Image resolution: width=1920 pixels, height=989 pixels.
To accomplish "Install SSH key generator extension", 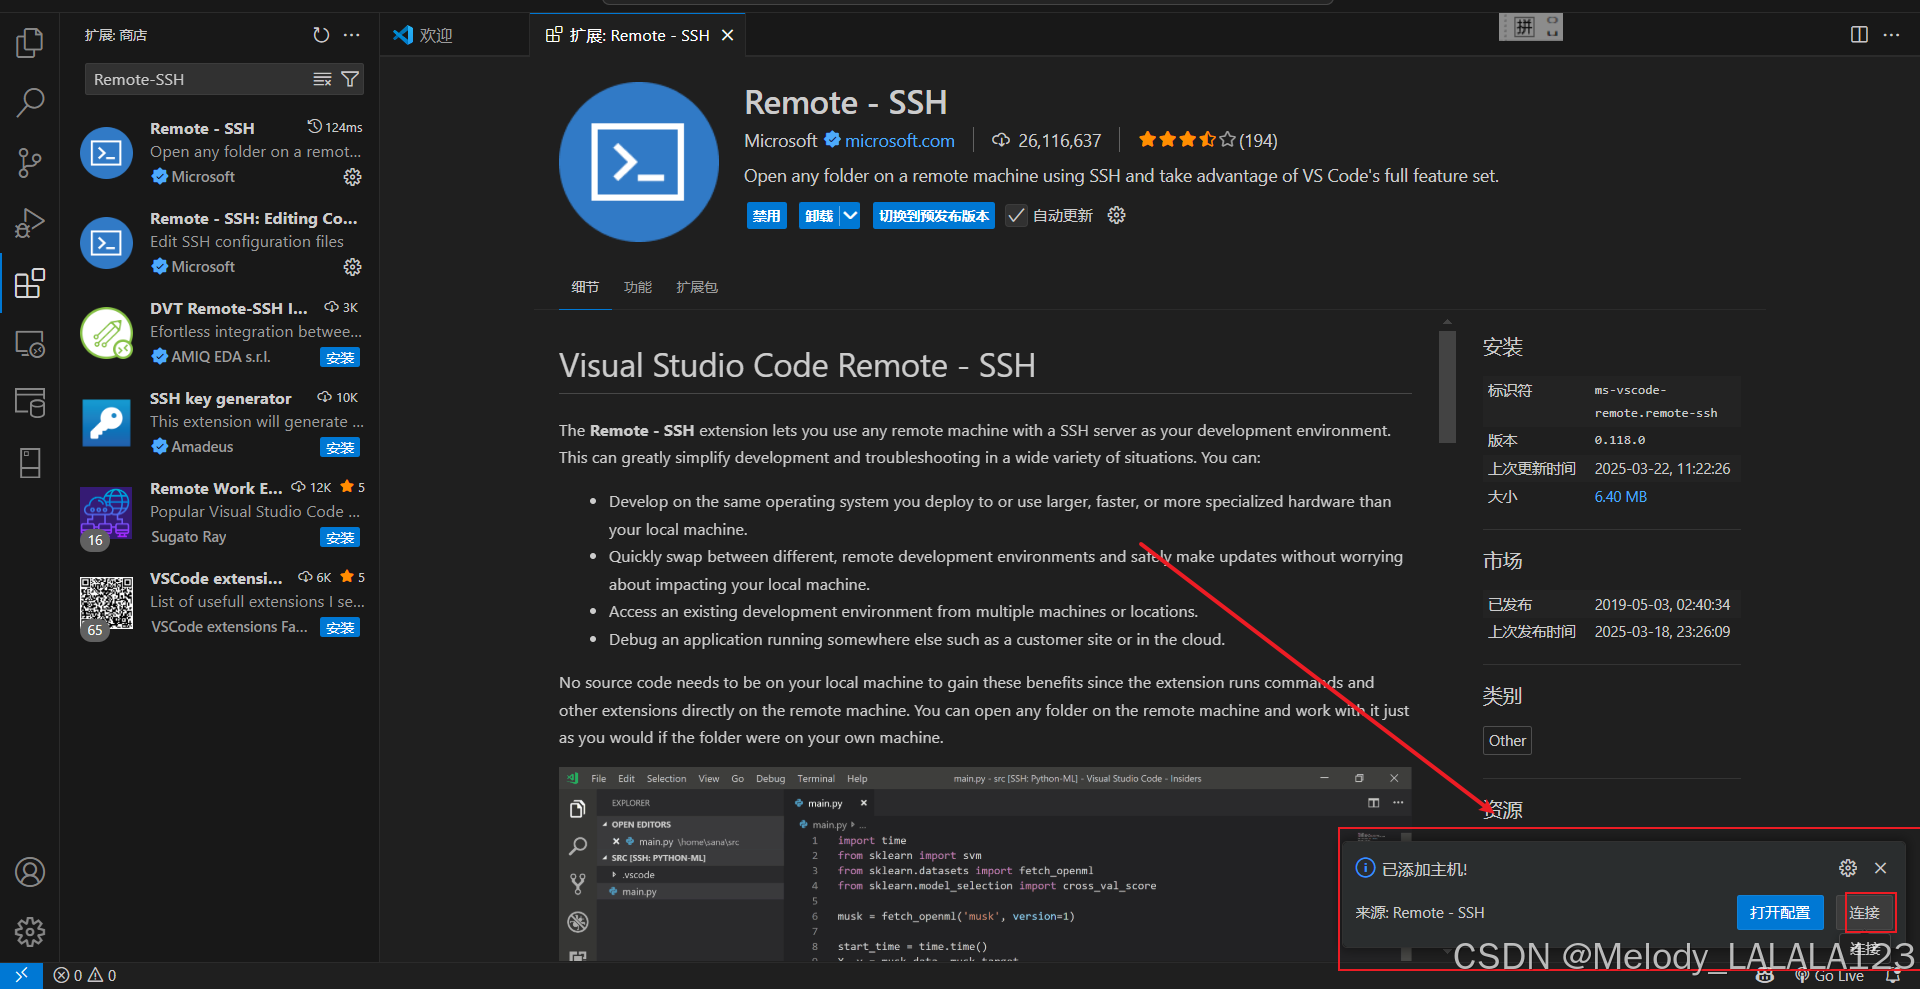I will click(x=340, y=447).
